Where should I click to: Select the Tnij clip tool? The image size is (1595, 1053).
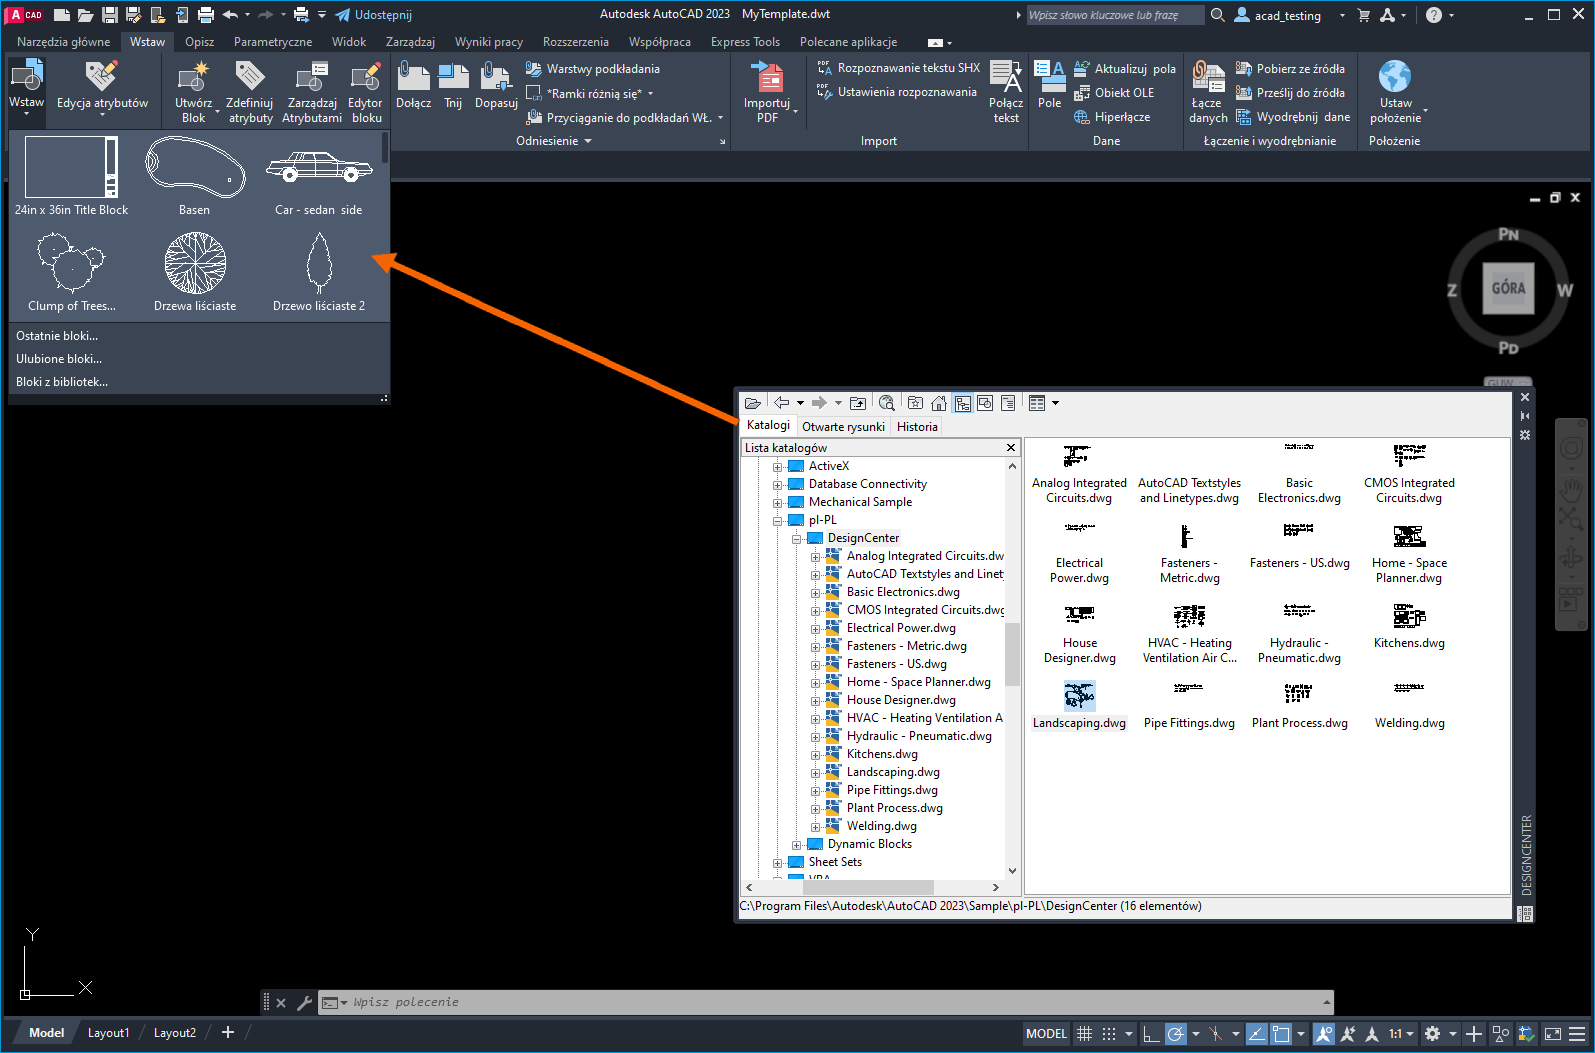click(x=453, y=86)
